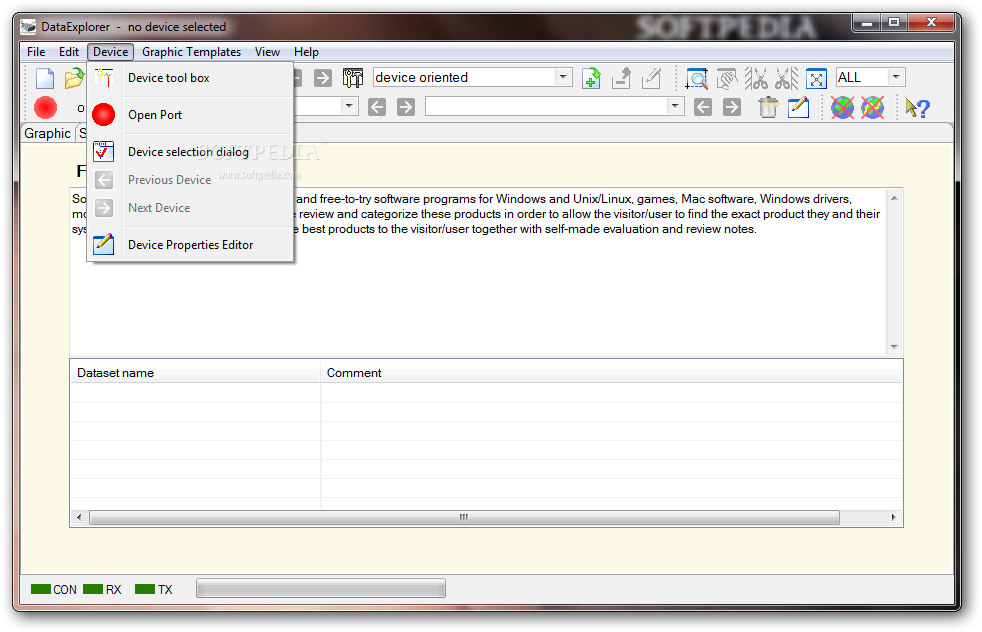Click the RX status indicator

point(102,589)
